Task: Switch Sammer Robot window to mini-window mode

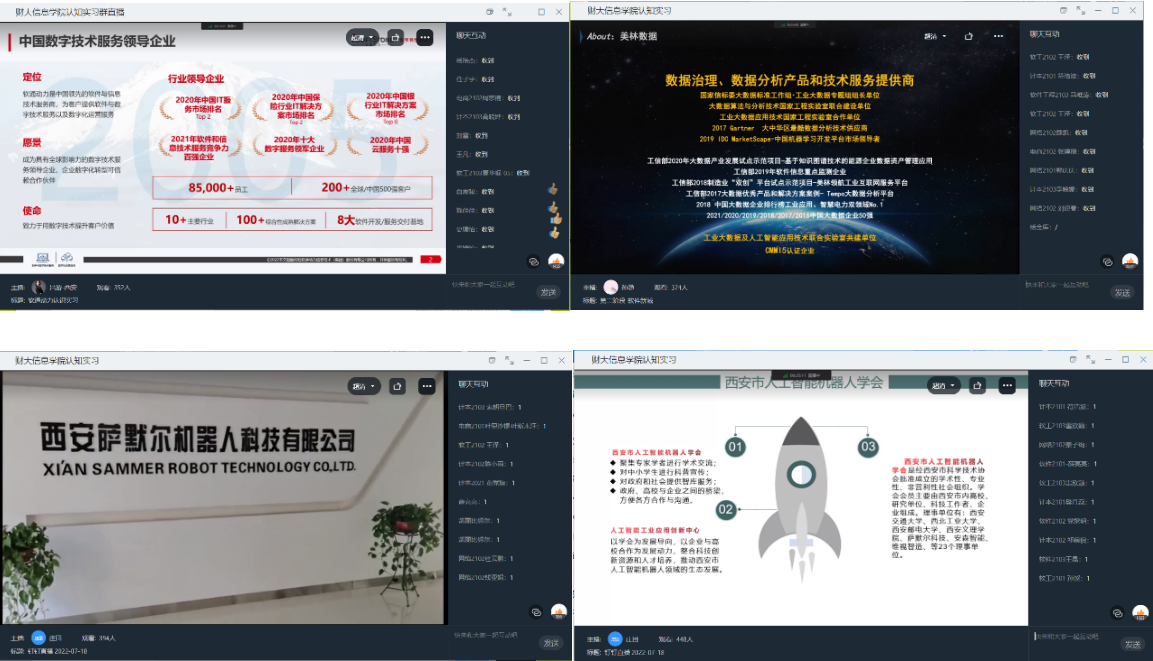Action: 492,360
